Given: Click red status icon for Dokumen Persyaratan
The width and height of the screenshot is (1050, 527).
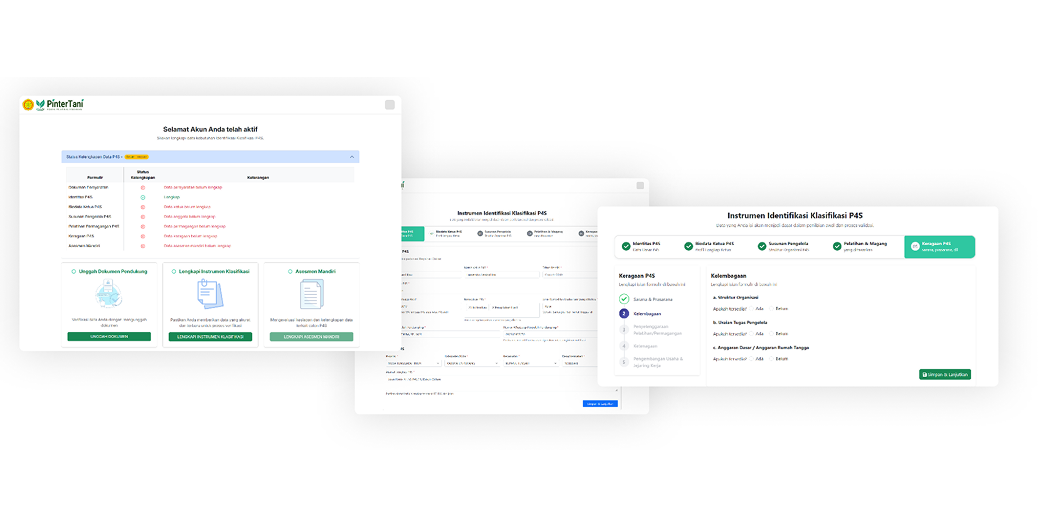Looking at the screenshot, I should [x=143, y=187].
